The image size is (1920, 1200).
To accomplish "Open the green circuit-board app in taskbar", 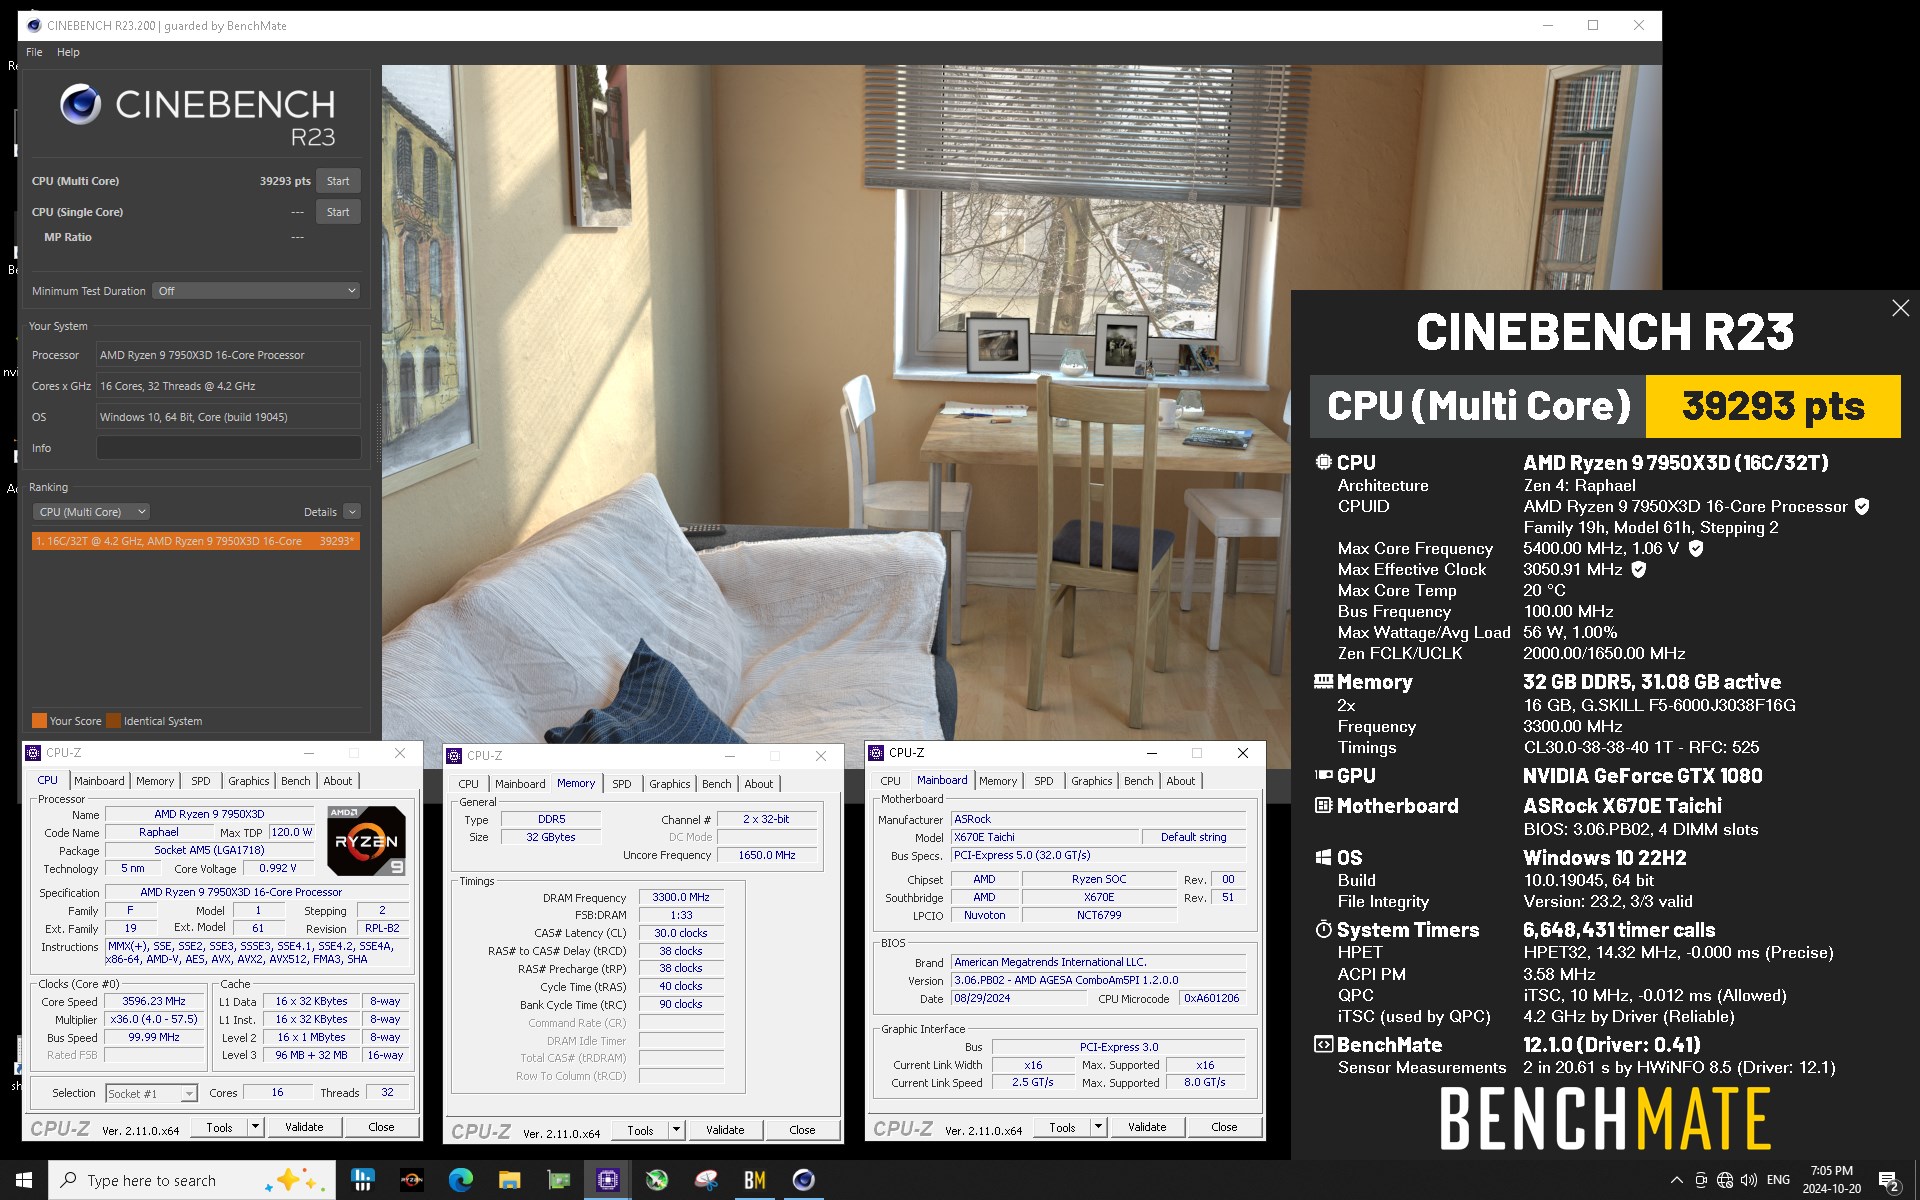I will coord(559,1180).
